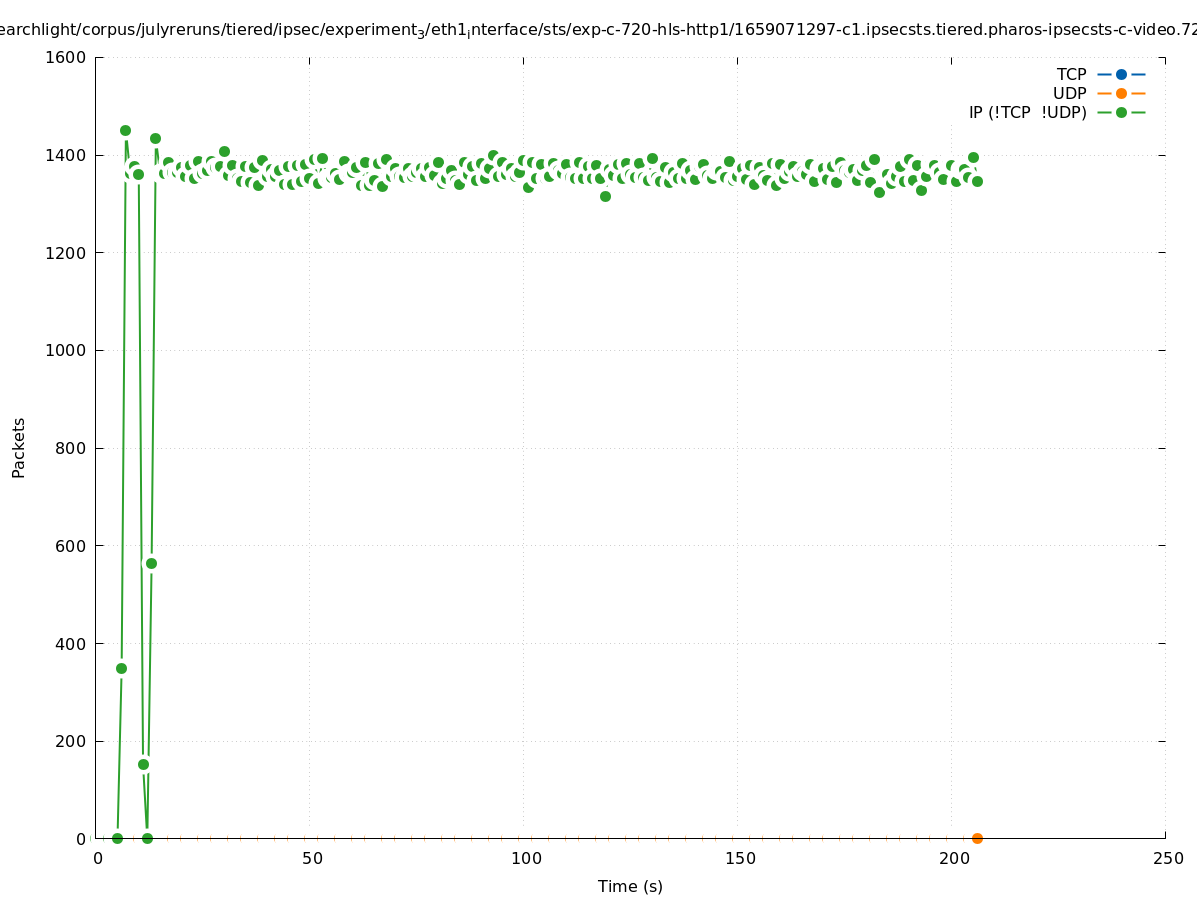Click the 250 x-axis tick label
Screen dimensions: 1197x900
[x=1168, y=858]
